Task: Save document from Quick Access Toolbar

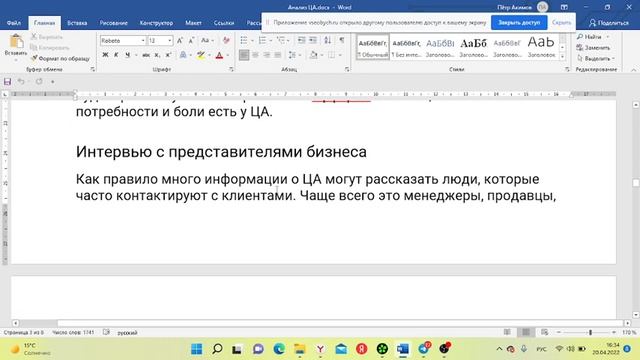Action: [7, 82]
